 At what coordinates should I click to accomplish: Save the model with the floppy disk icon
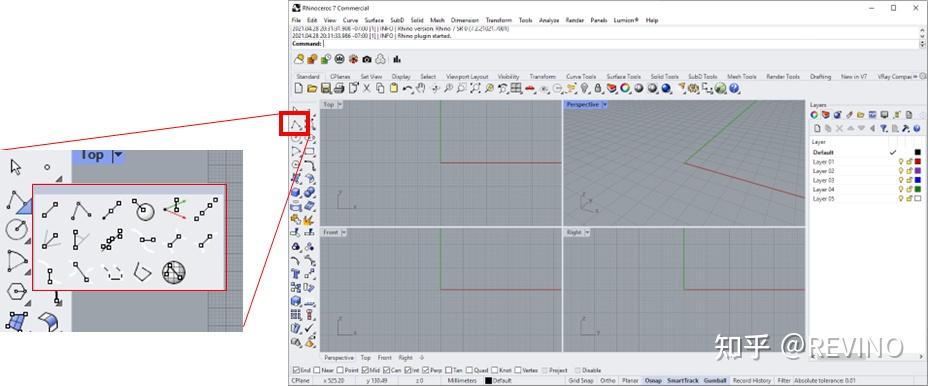(326, 88)
